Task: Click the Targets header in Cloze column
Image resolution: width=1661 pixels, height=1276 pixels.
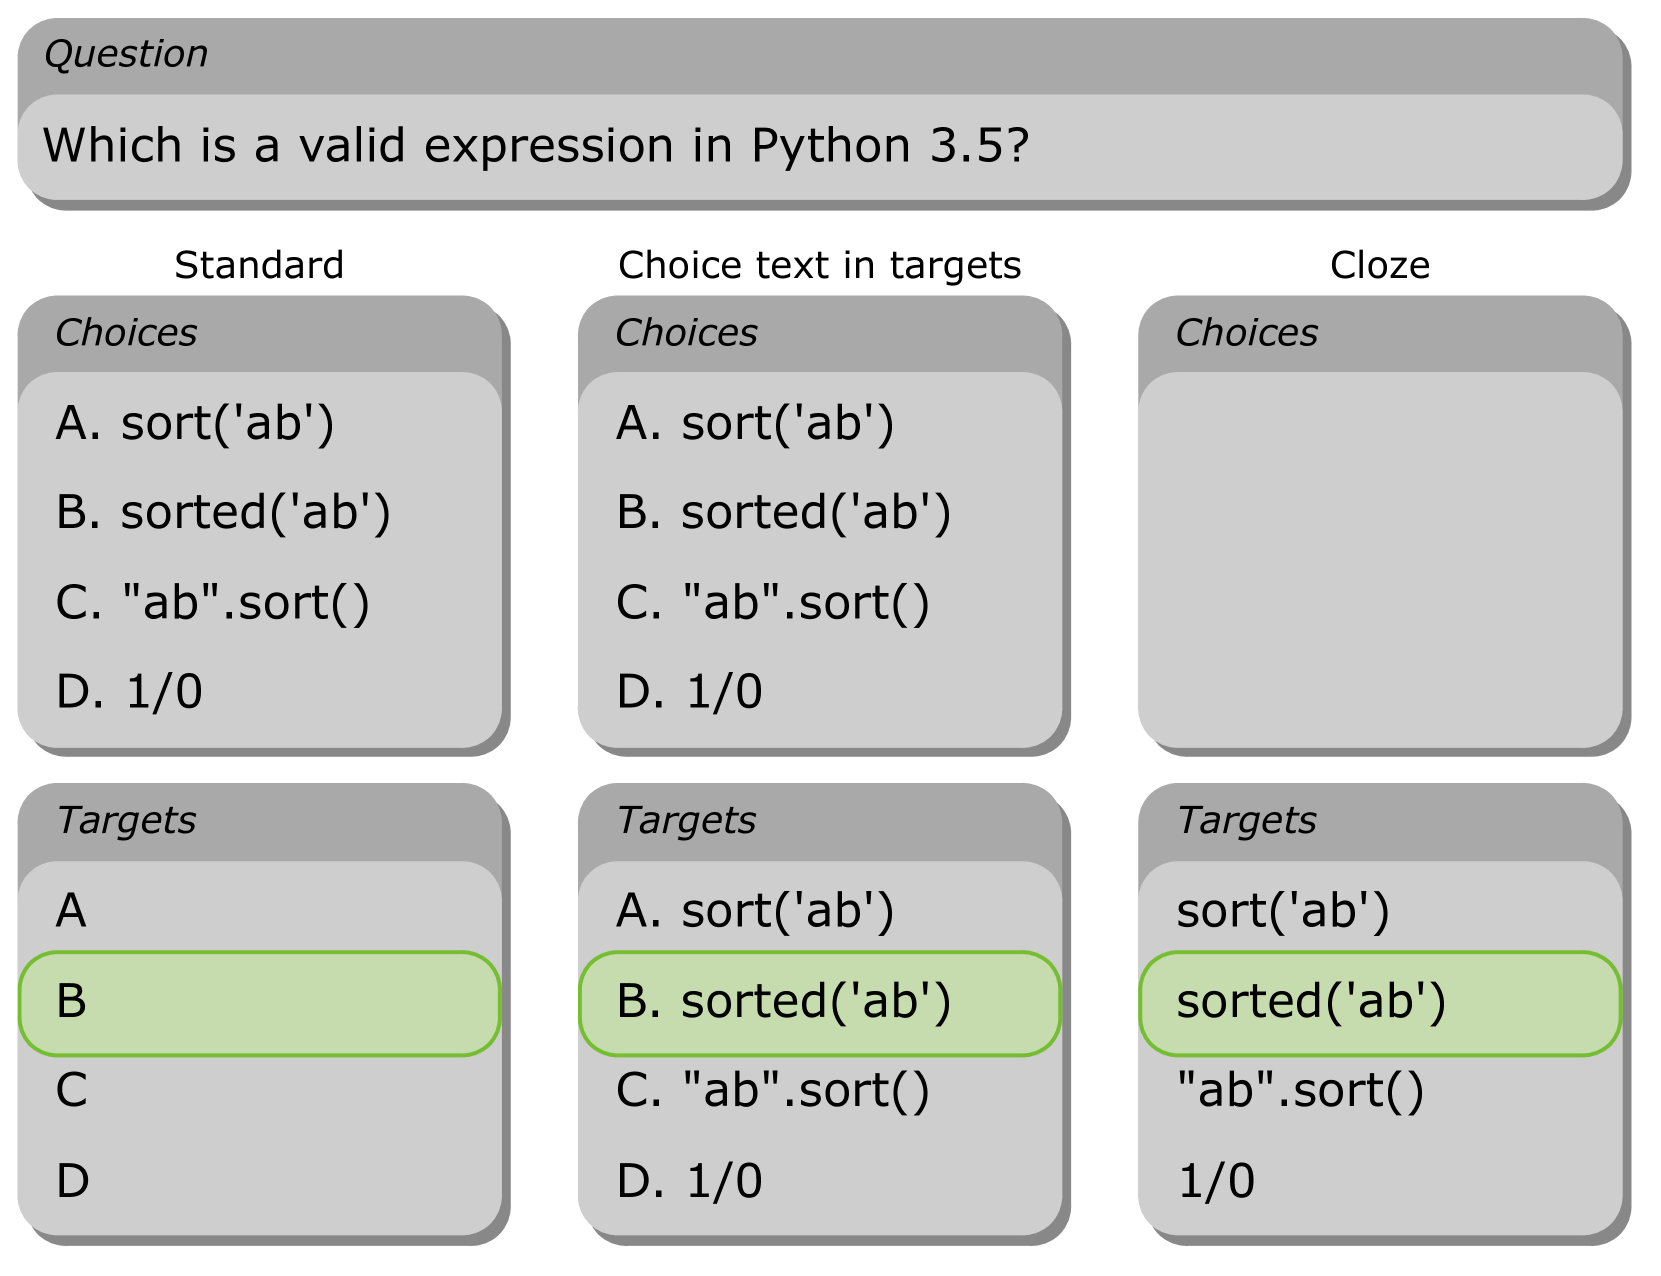Action: point(1246,820)
